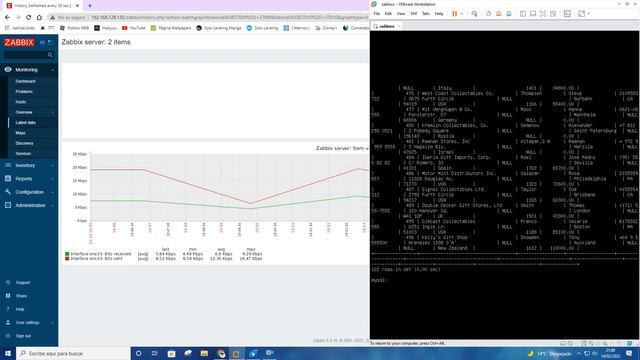Click the Reports chart icon
The height and width of the screenshot is (360, 640).
point(8,179)
